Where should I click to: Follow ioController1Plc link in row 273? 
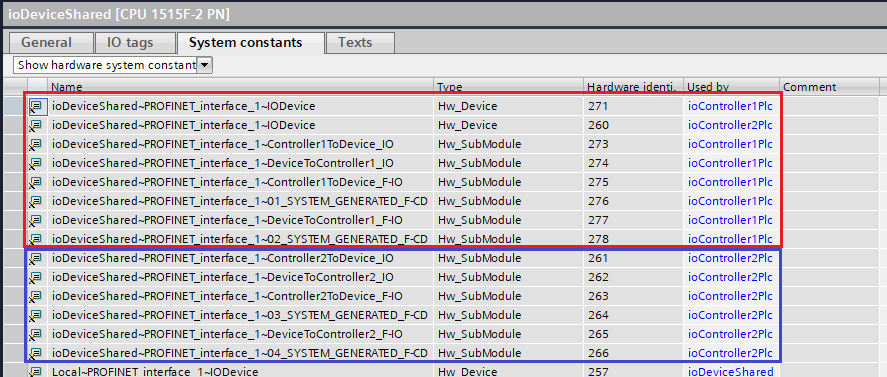[730, 144]
